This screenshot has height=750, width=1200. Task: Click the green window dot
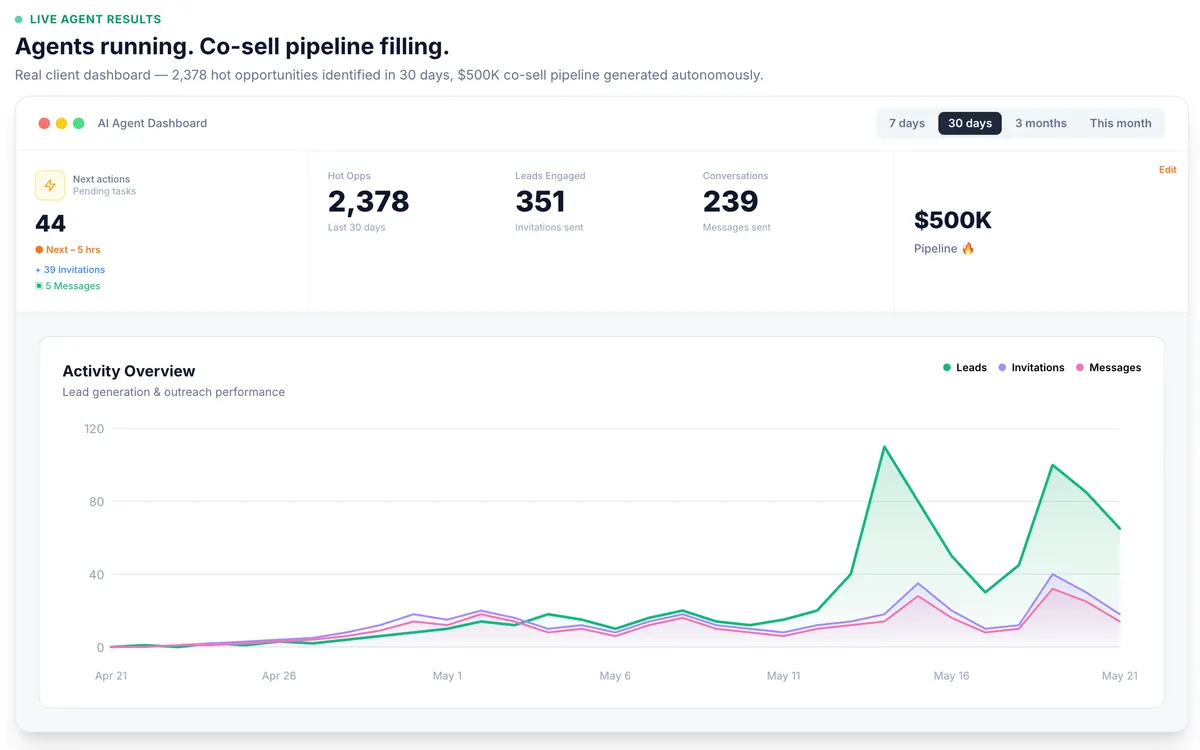click(78, 123)
